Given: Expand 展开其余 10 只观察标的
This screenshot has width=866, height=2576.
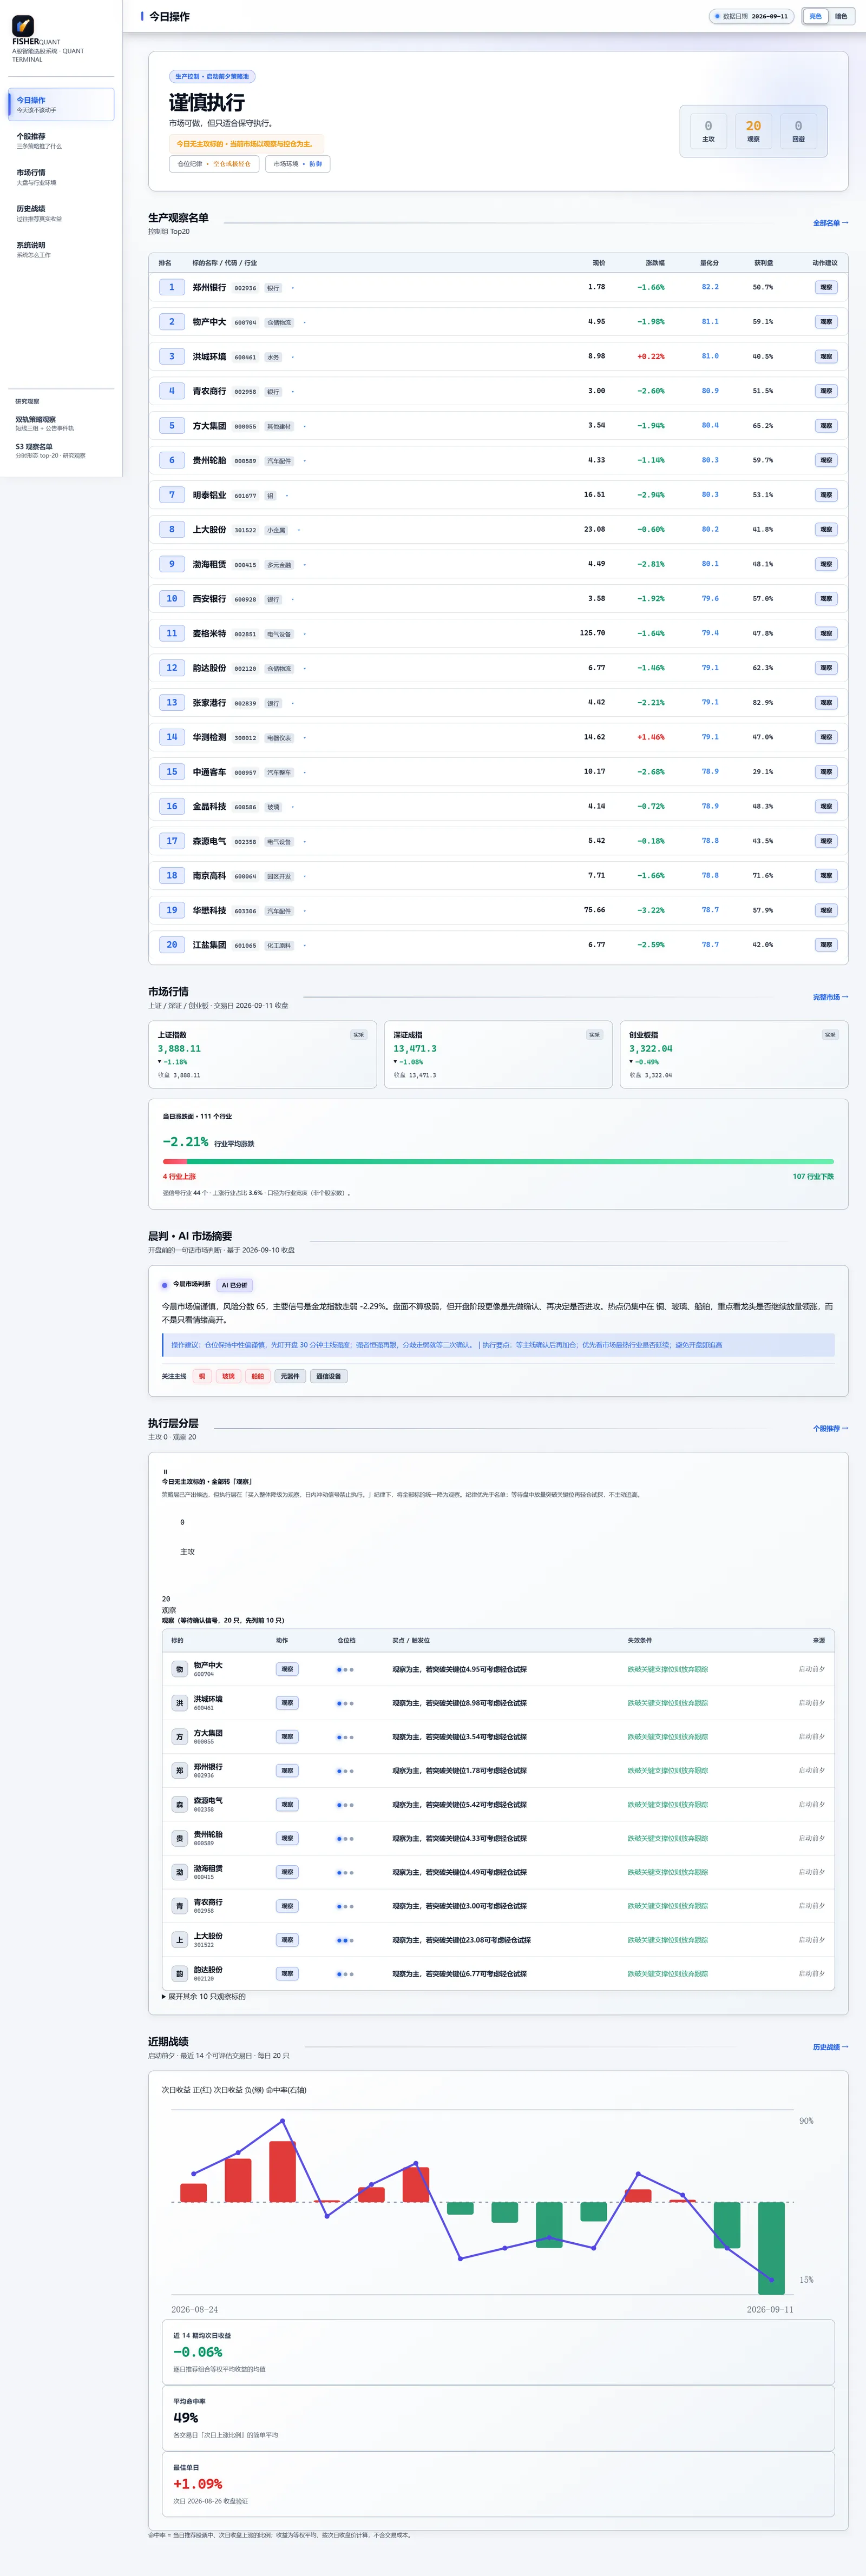Looking at the screenshot, I should pos(204,1996).
